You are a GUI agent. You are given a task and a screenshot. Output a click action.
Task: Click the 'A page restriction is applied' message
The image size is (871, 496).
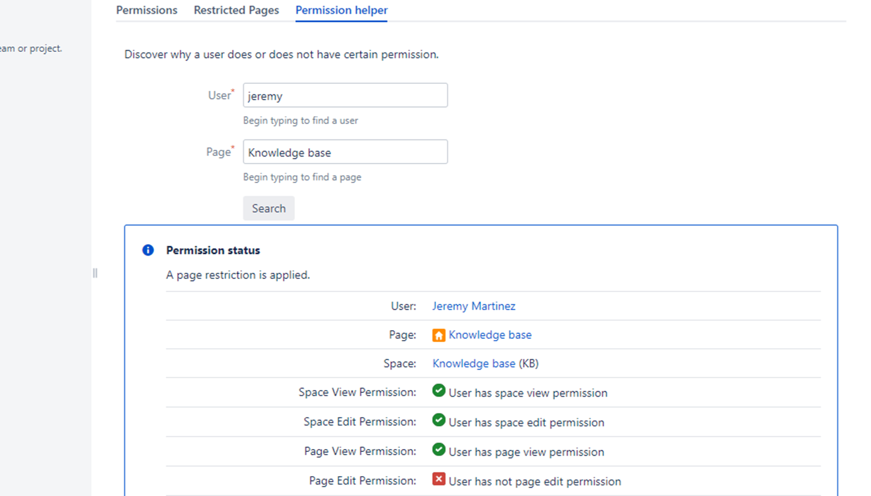click(238, 274)
